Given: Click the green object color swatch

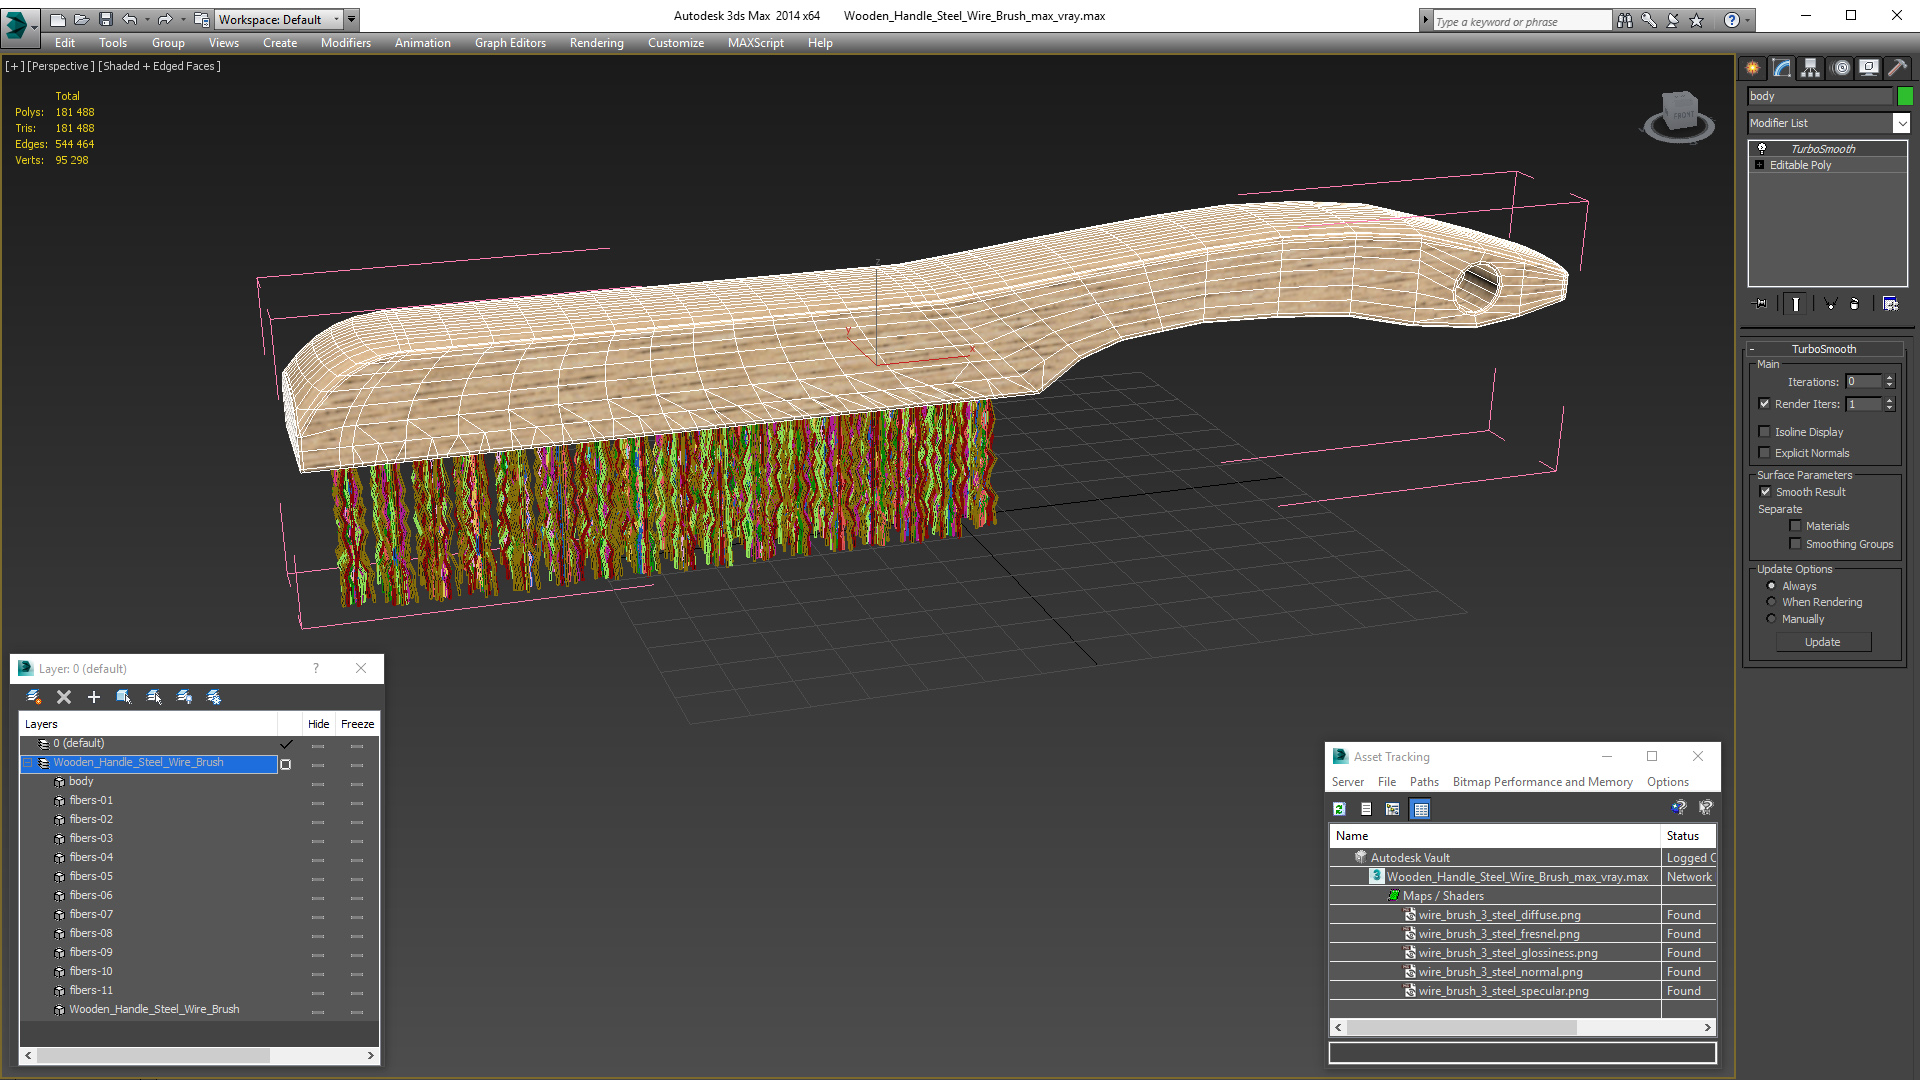Looking at the screenshot, I should [x=1905, y=96].
